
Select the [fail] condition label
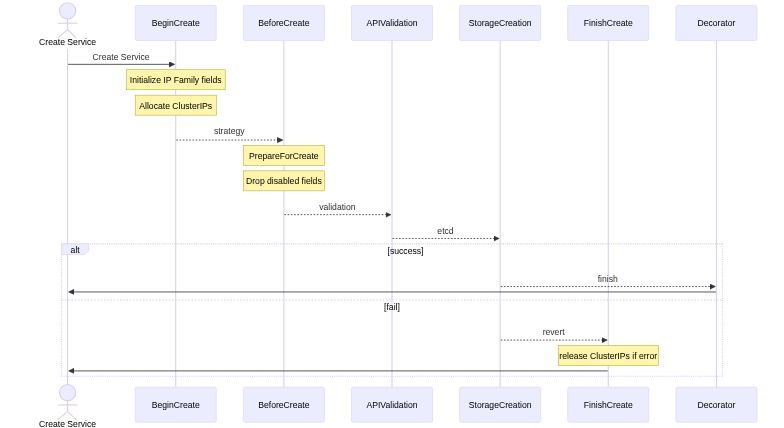pos(392,307)
